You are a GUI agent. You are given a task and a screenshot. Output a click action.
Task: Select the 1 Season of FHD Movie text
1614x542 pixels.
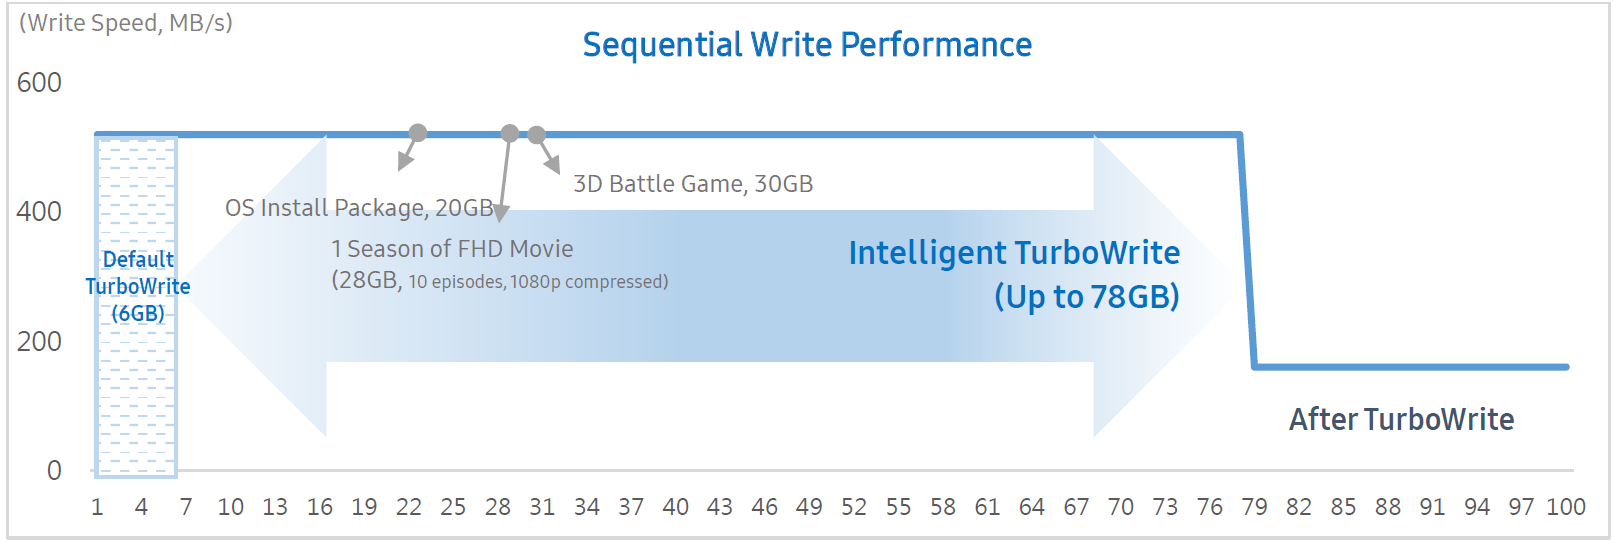(452, 249)
